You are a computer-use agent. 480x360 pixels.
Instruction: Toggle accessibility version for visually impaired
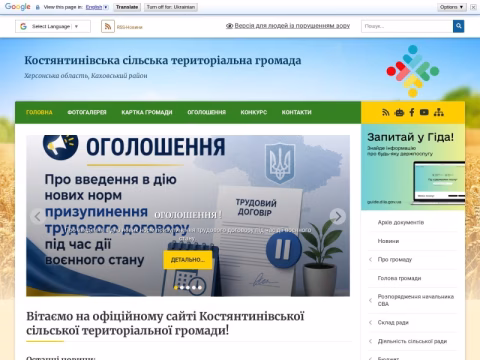click(x=288, y=26)
